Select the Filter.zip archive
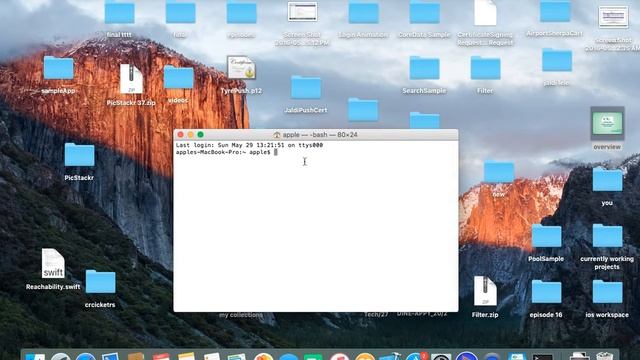This screenshot has width=640, height=360. click(485, 291)
